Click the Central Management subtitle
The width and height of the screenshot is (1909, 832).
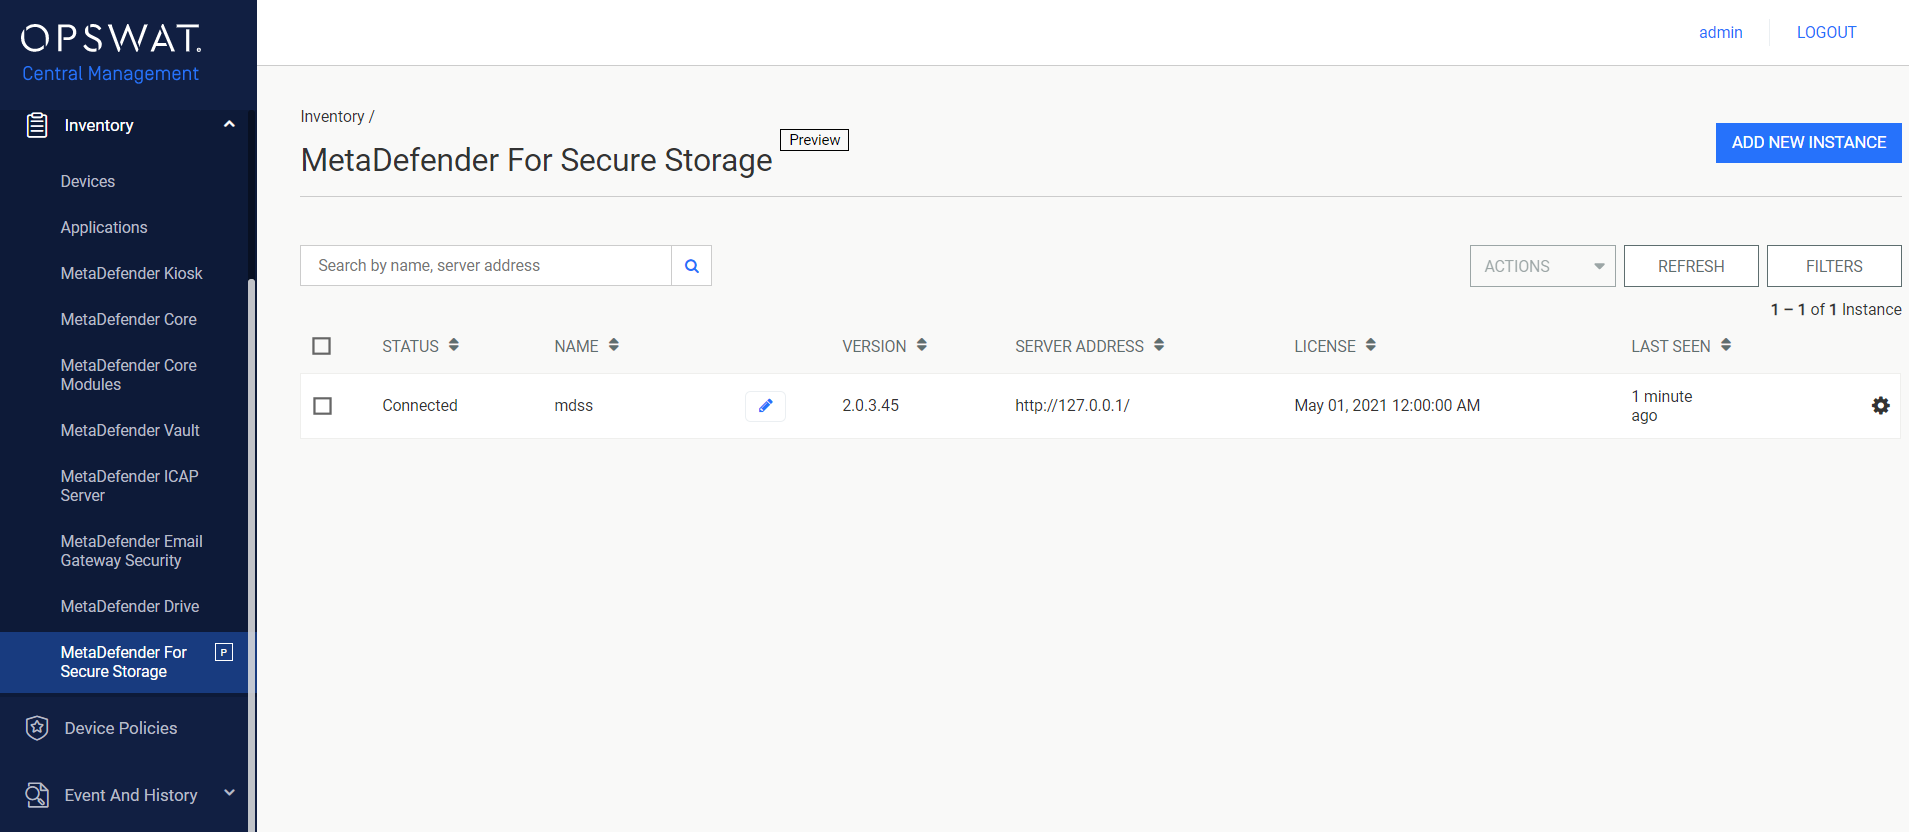(x=110, y=74)
